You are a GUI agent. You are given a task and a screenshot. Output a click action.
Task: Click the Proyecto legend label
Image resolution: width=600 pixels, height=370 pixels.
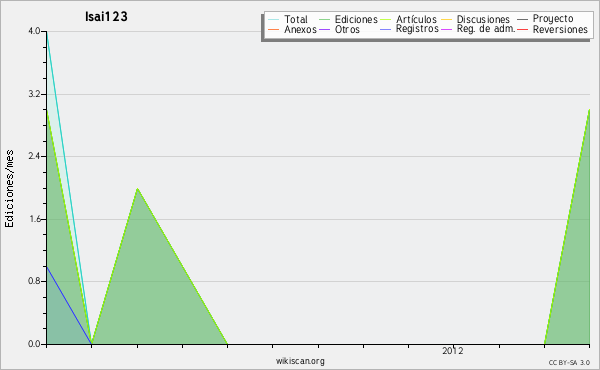point(553,19)
